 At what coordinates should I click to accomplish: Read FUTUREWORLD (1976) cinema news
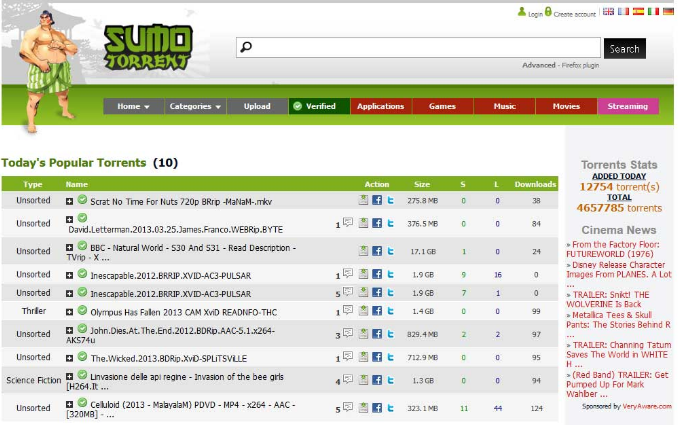point(613,249)
